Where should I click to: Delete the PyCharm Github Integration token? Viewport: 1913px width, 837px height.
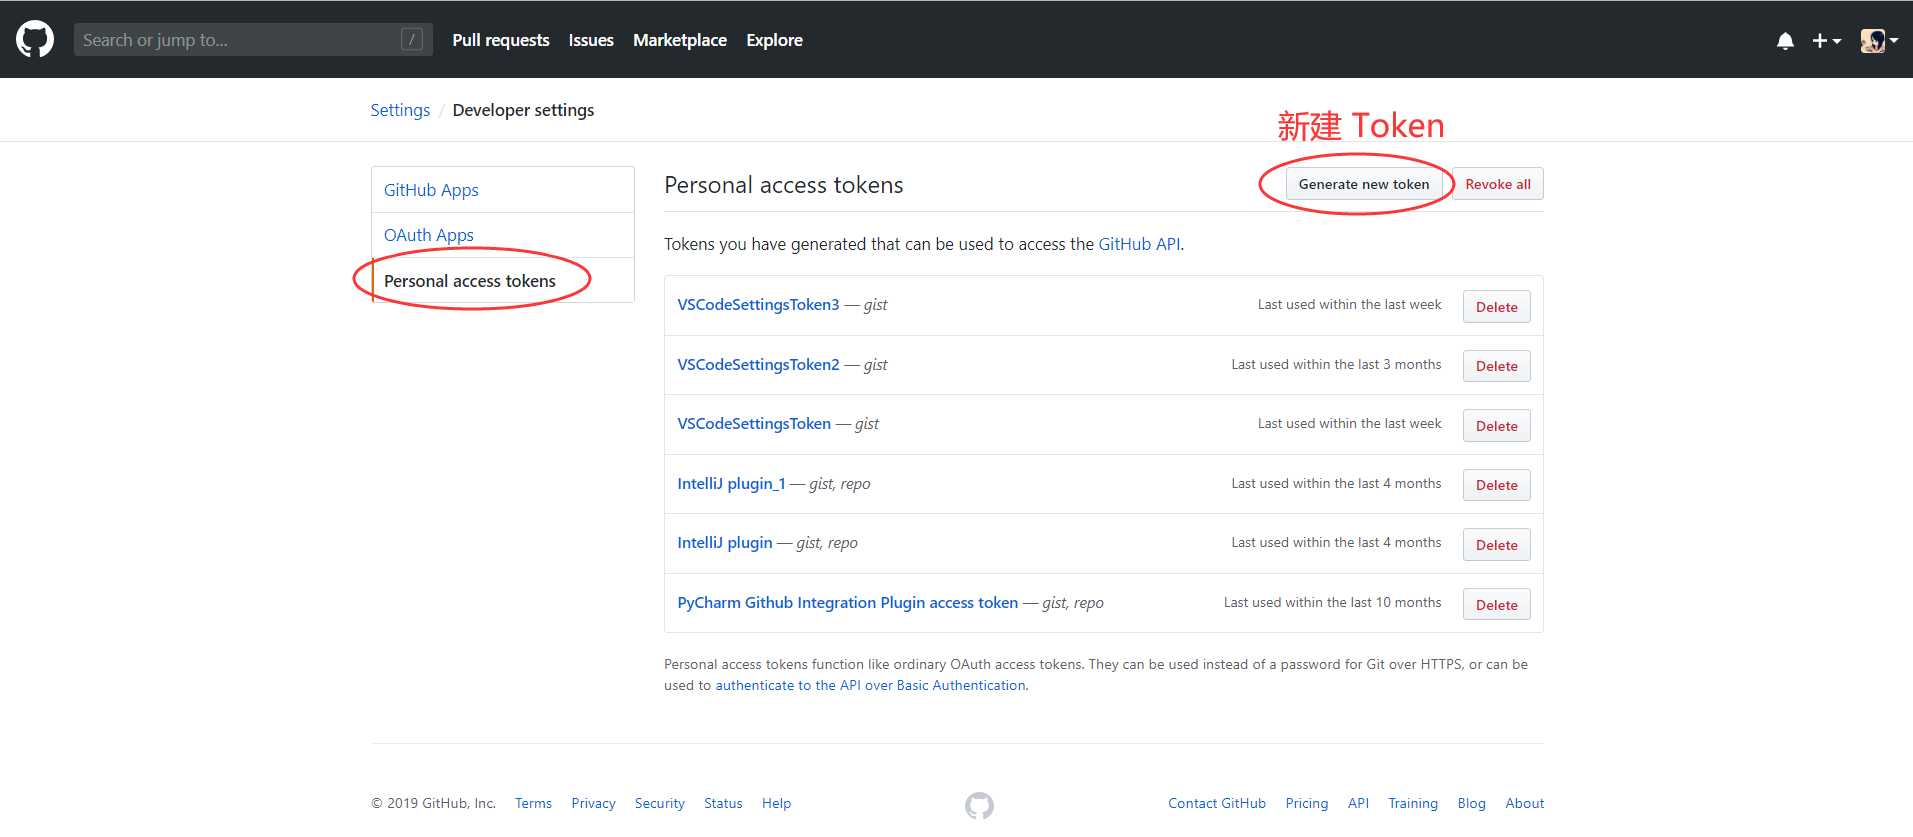(x=1496, y=605)
